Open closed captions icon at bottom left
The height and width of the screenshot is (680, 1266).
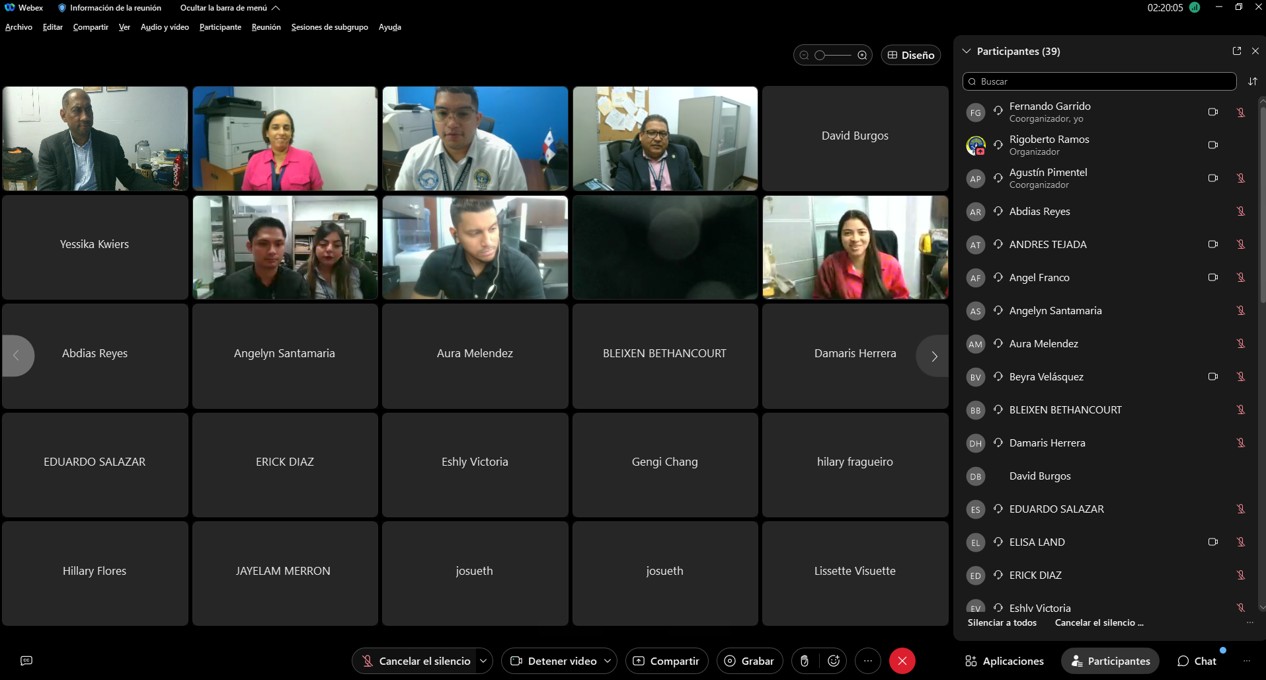(x=26, y=661)
